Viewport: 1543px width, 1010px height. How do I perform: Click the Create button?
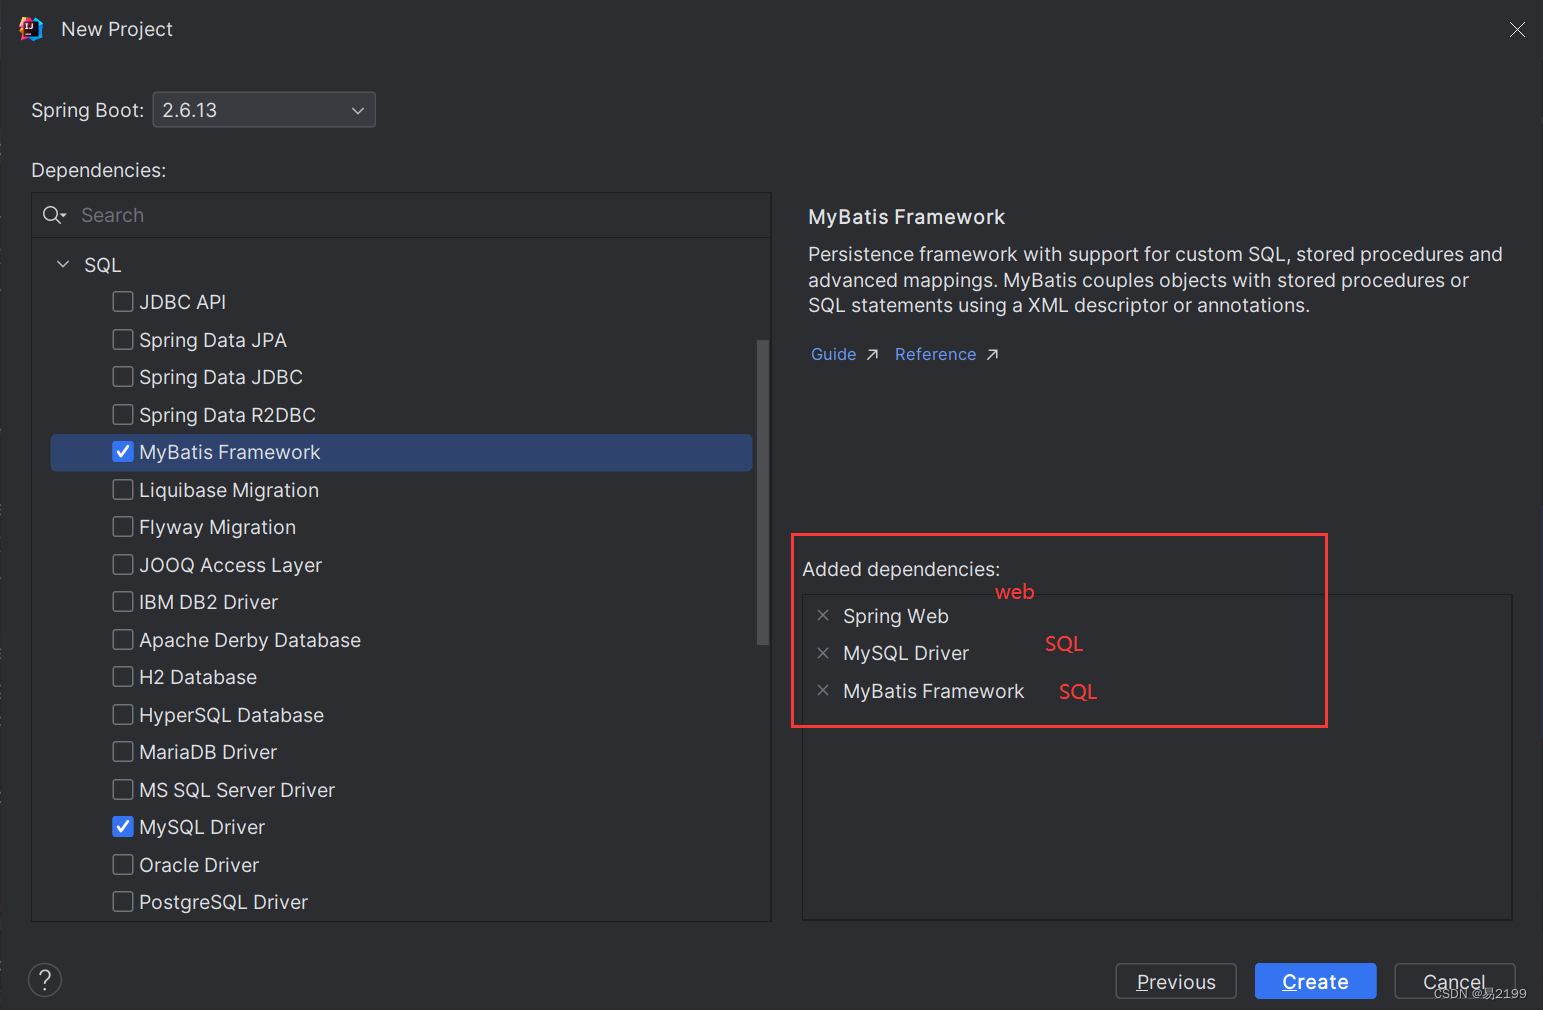click(1316, 982)
